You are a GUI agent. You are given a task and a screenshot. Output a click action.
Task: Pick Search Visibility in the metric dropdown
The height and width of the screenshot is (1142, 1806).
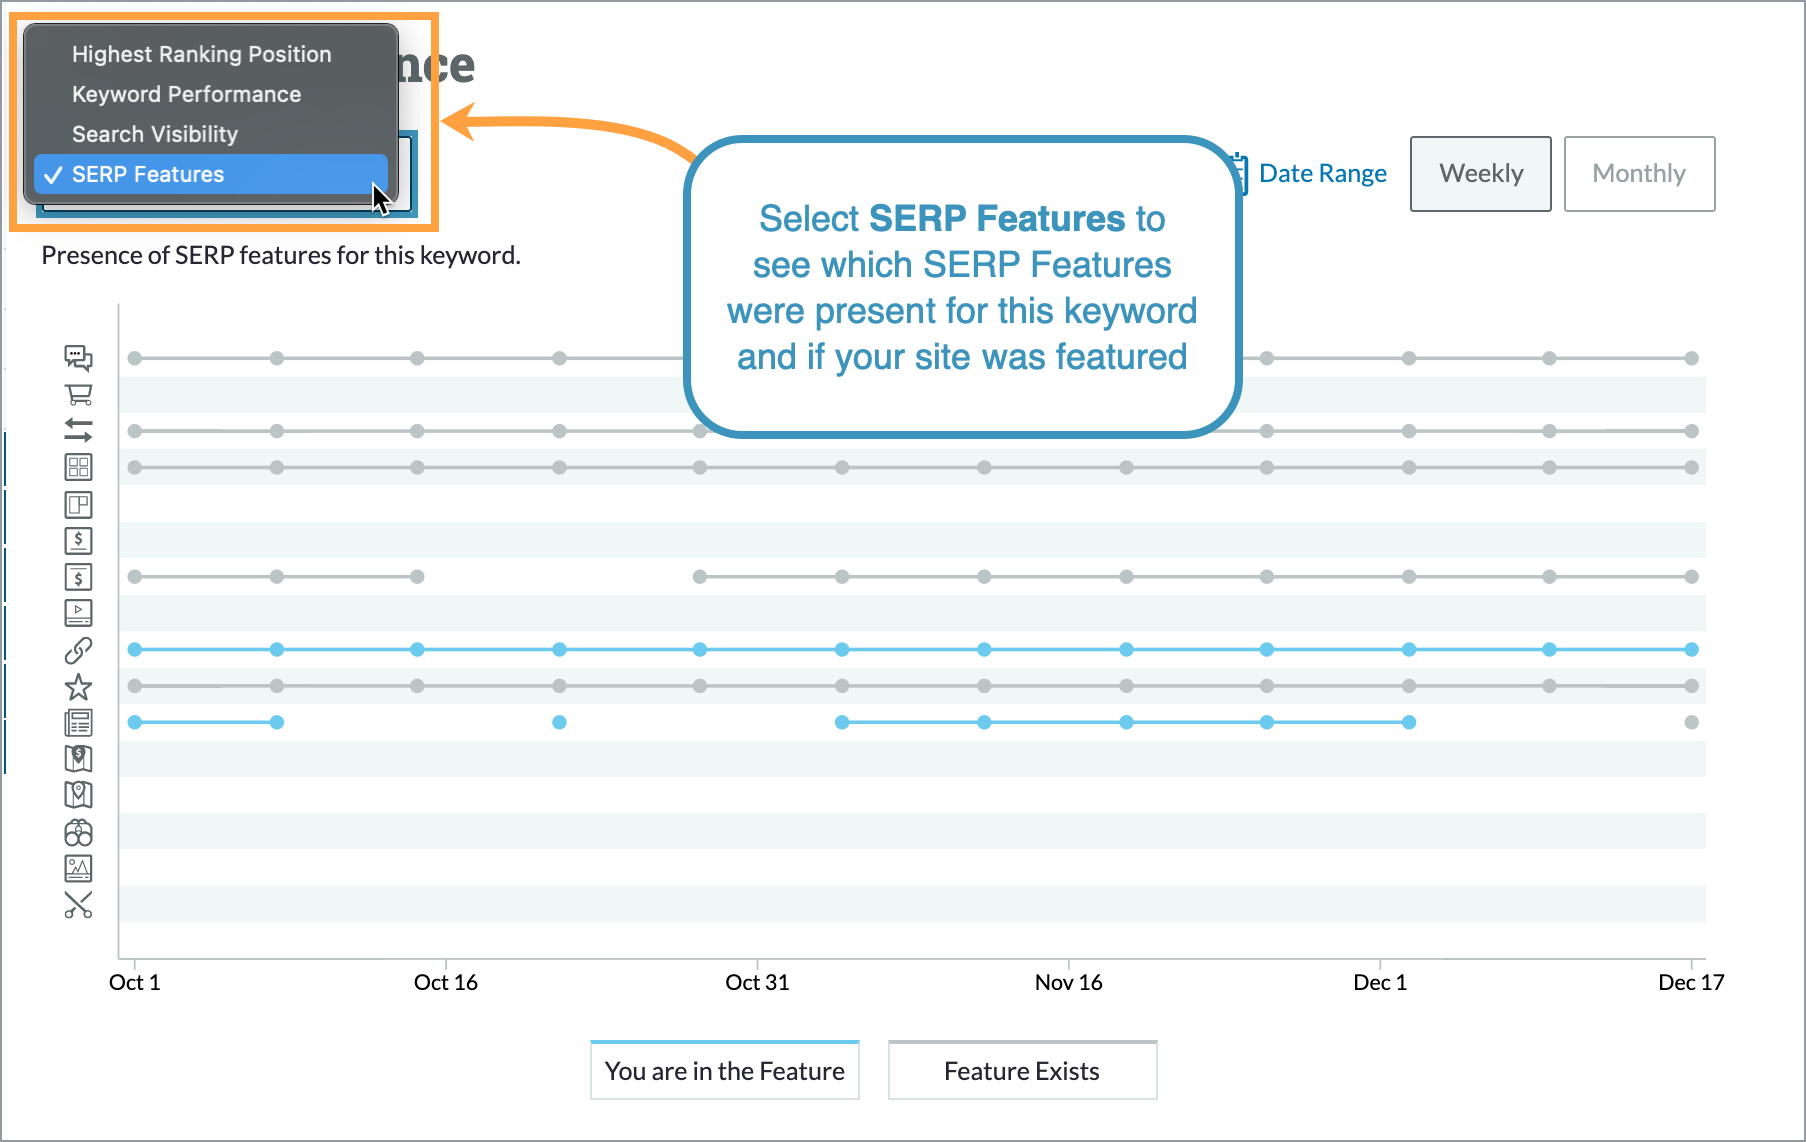point(155,133)
